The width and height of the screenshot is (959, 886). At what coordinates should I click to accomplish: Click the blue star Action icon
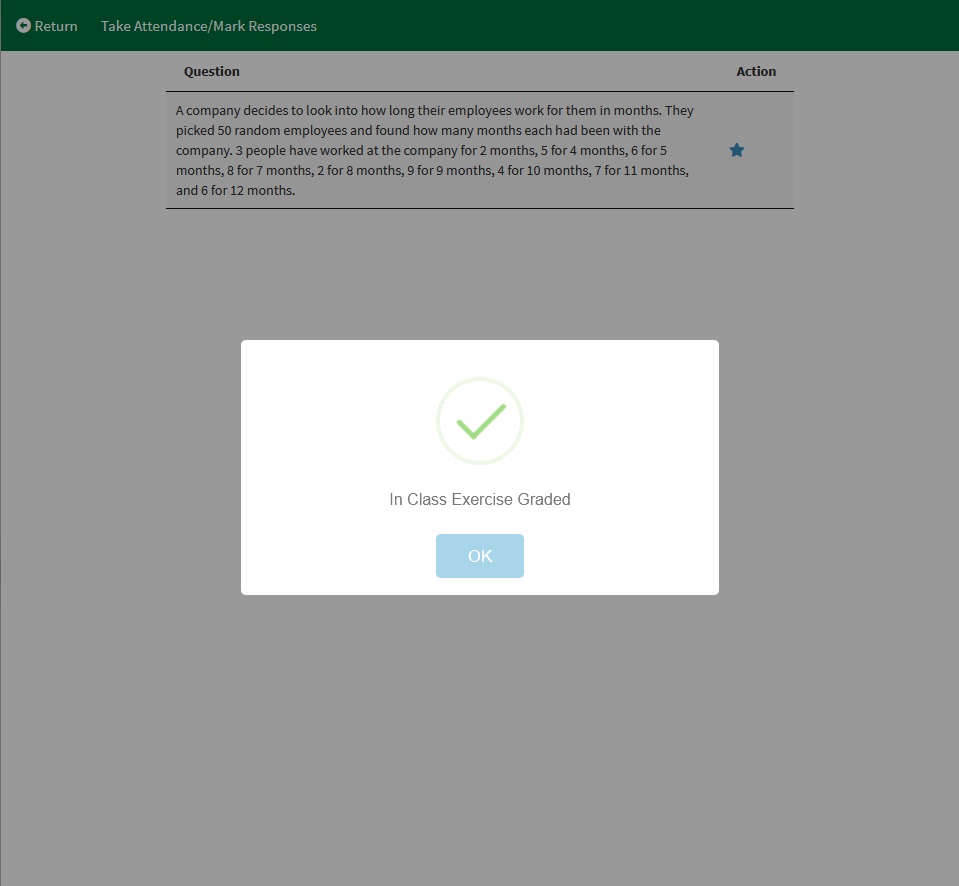737,150
